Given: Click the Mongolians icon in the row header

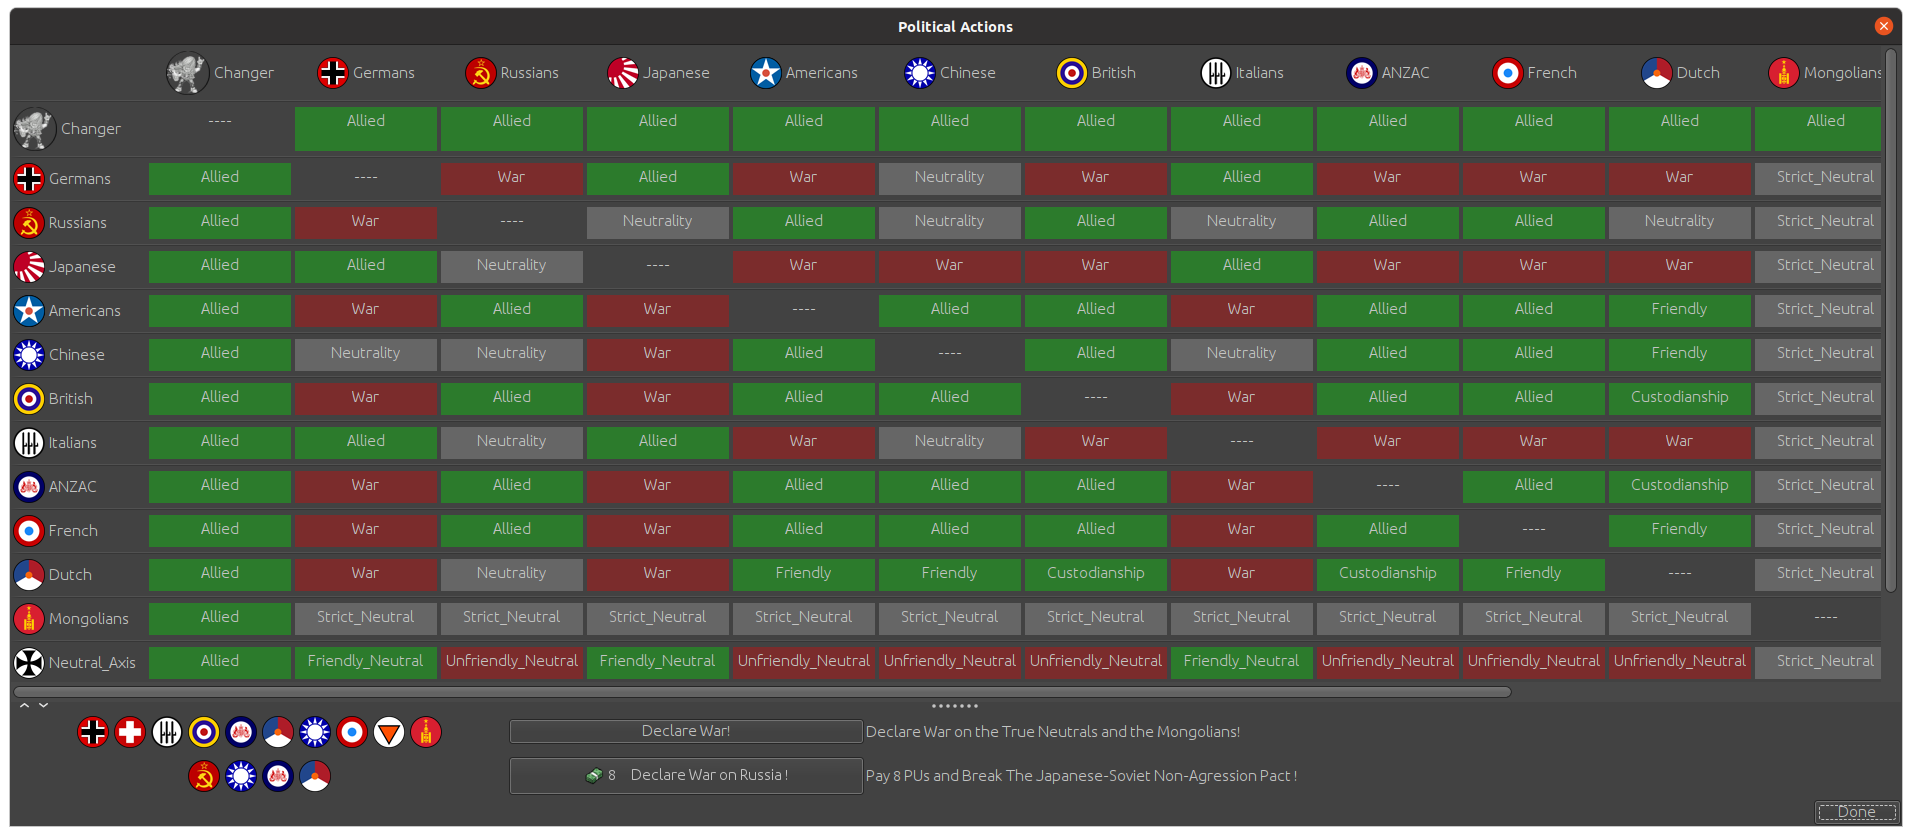Looking at the screenshot, I should (x=29, y=619).
